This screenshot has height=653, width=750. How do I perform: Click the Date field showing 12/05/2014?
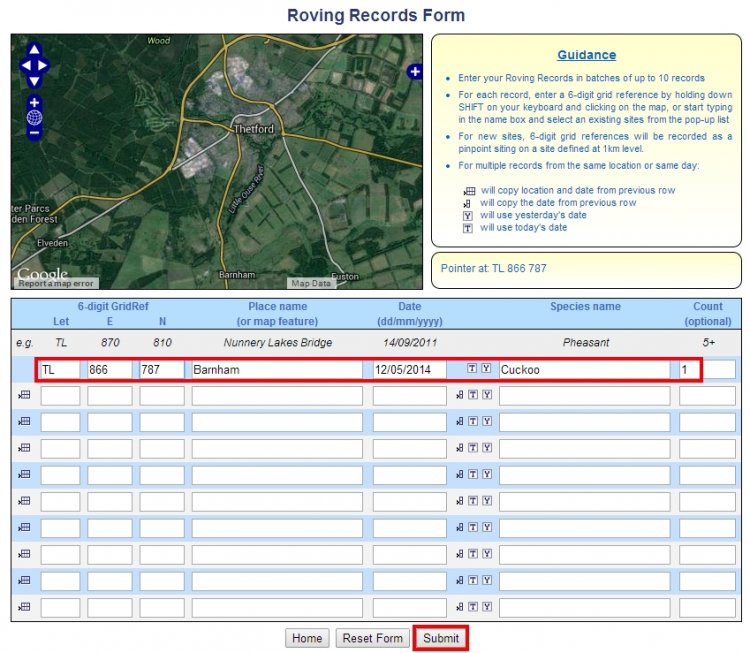click(x=409, y=369)
